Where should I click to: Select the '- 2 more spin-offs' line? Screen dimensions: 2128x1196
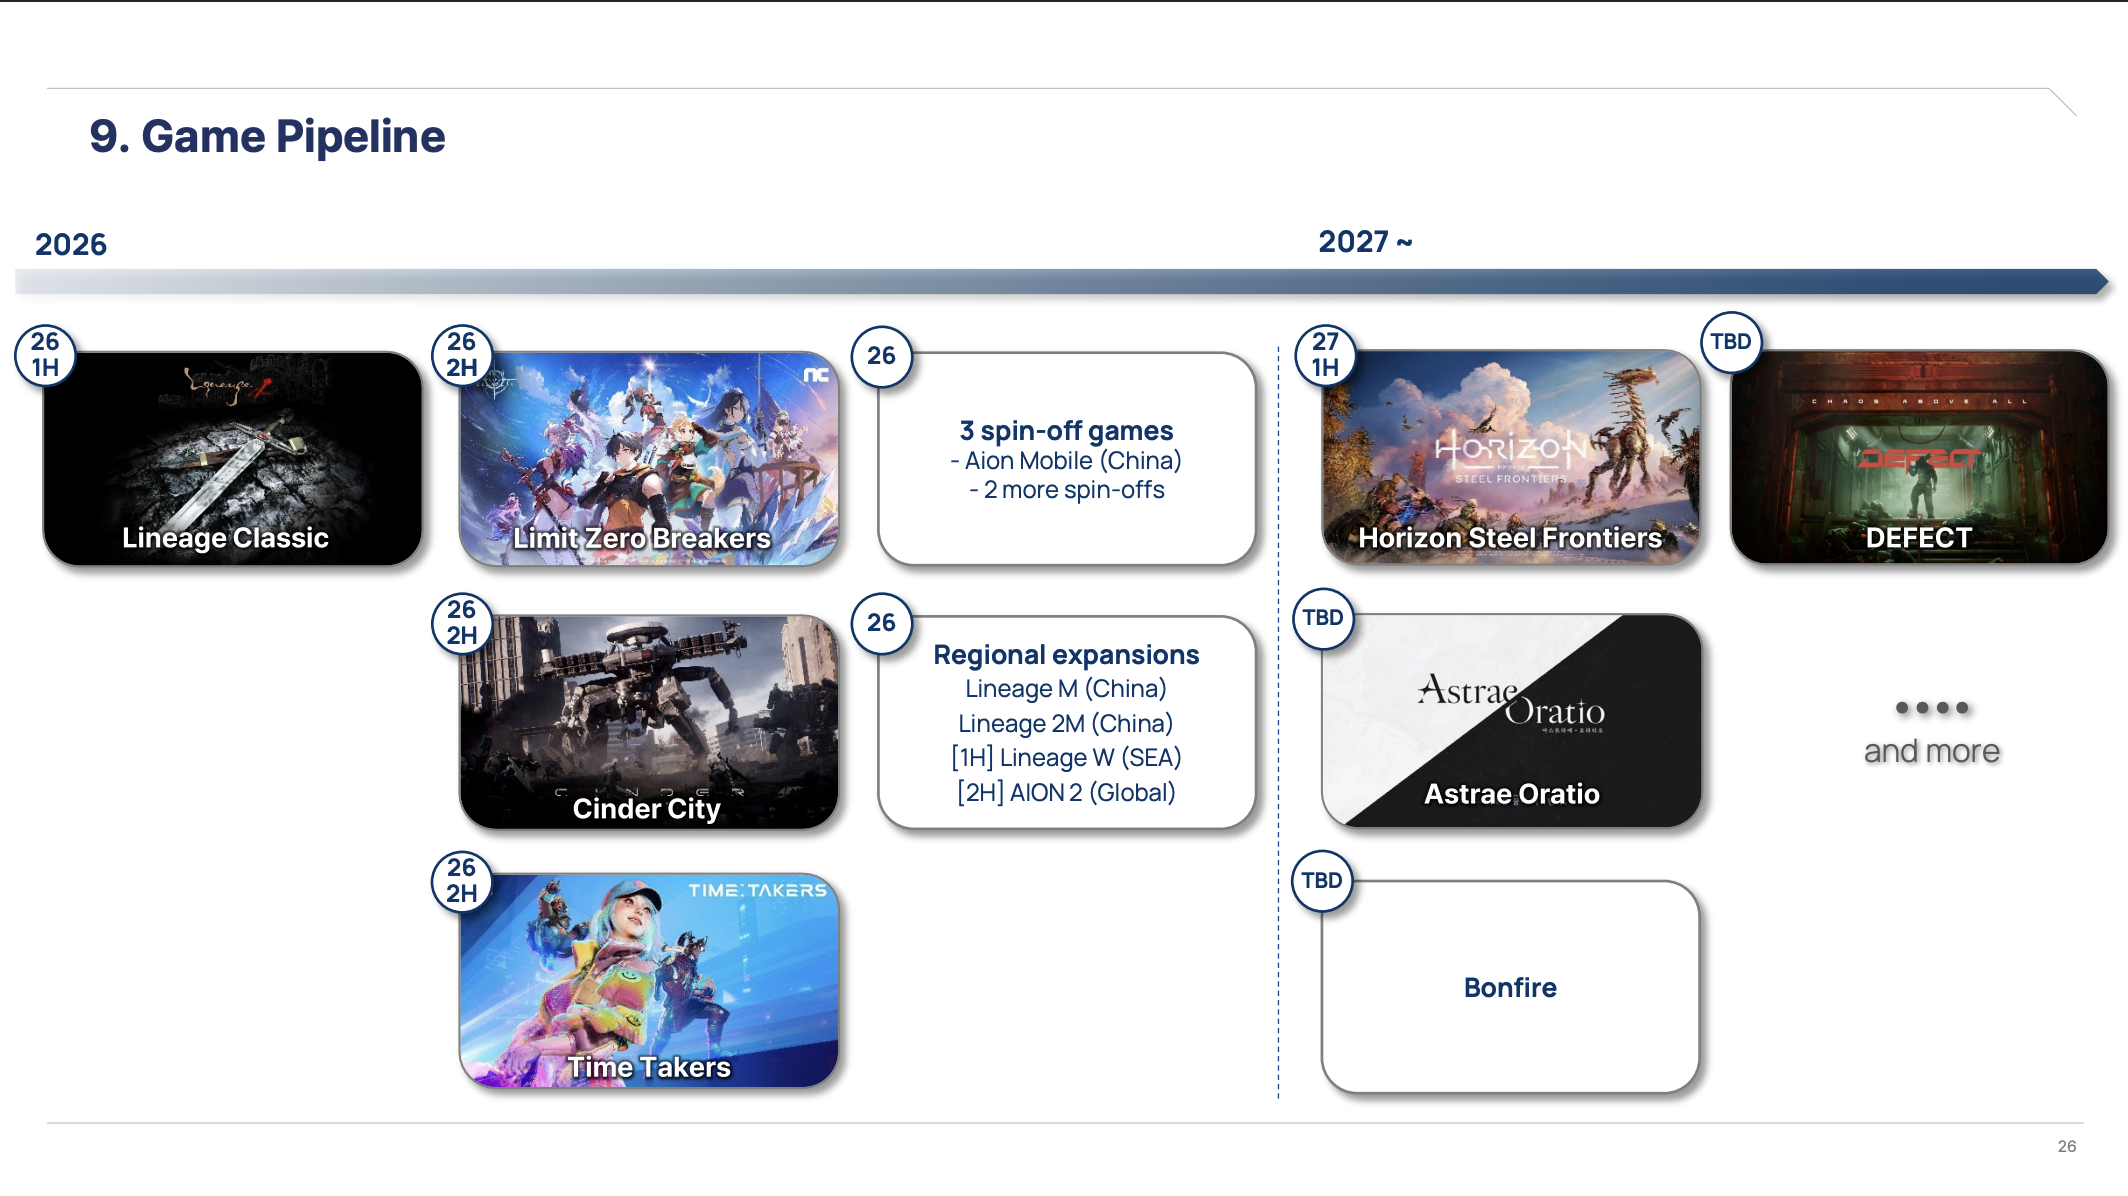coord(1066,490)
